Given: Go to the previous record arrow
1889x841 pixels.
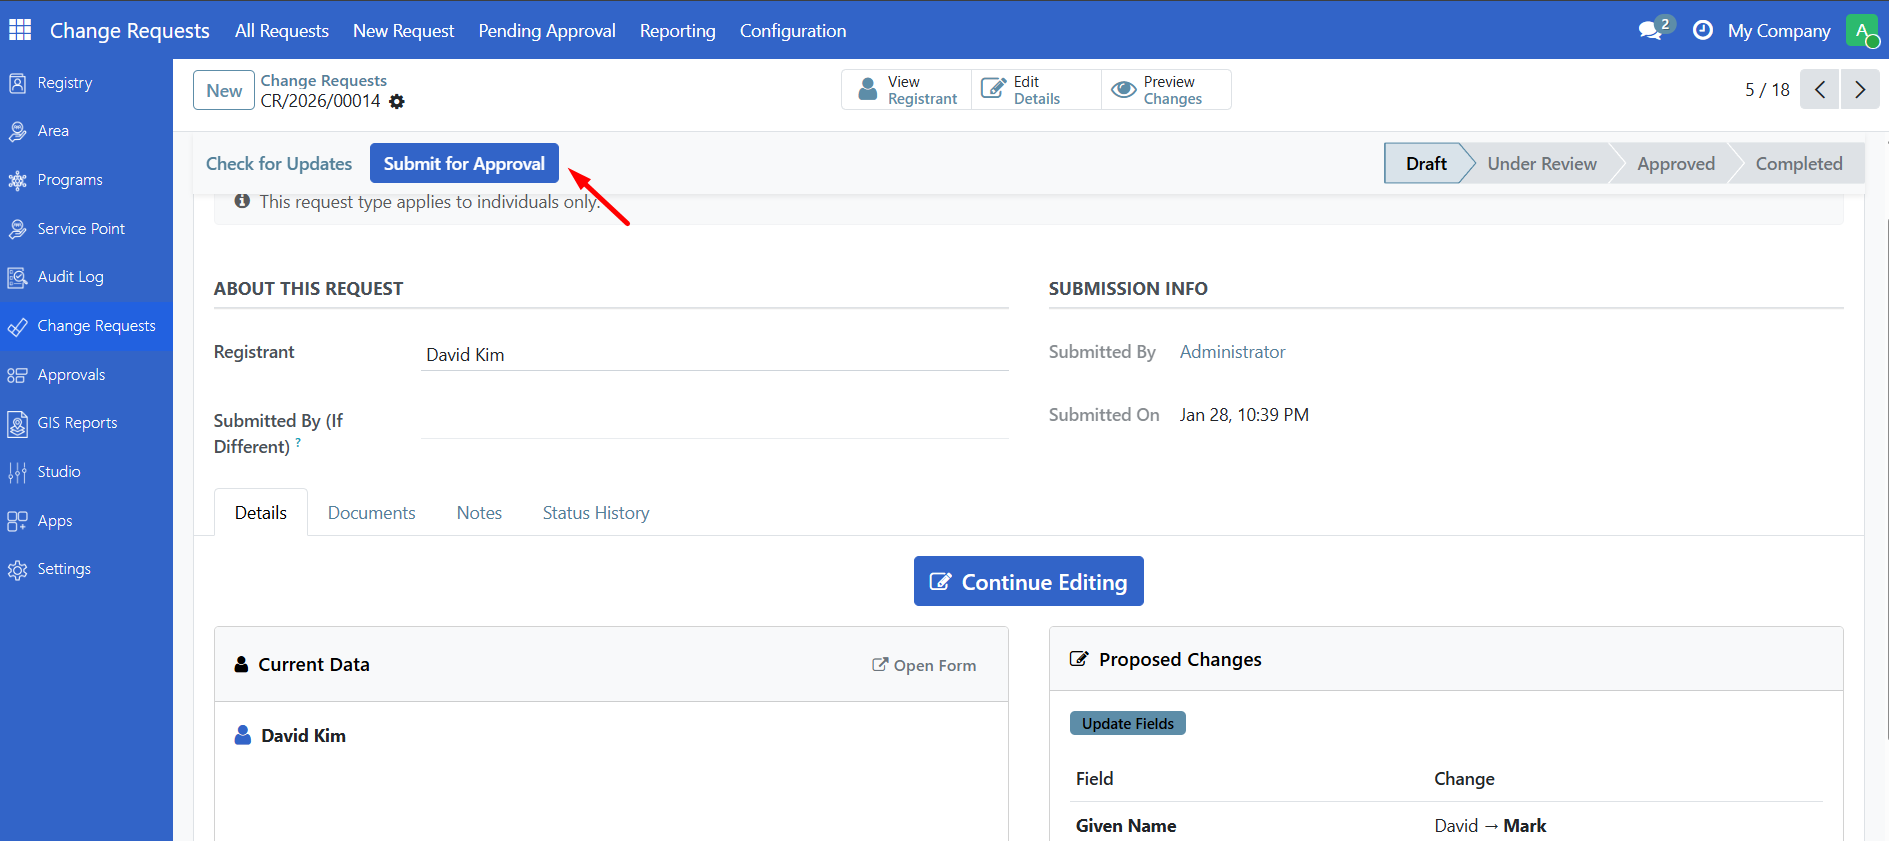Looking at the screenshot, I should point(1820,90).
